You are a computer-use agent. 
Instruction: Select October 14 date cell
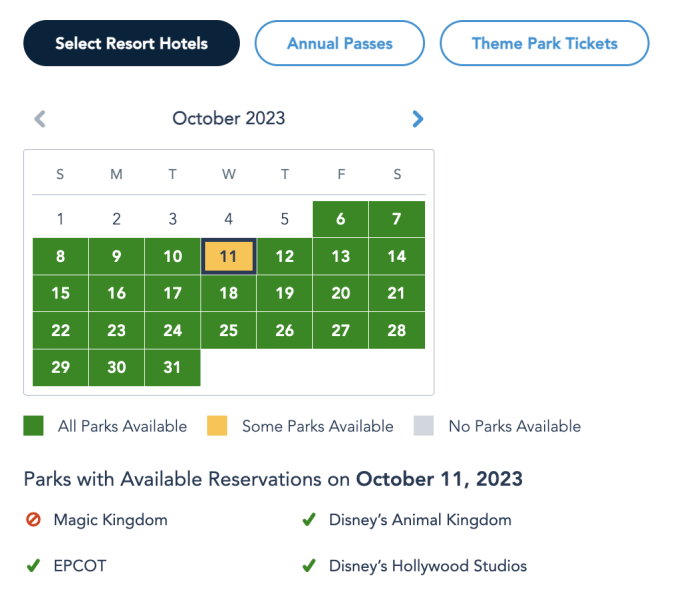tap(397, 257)
